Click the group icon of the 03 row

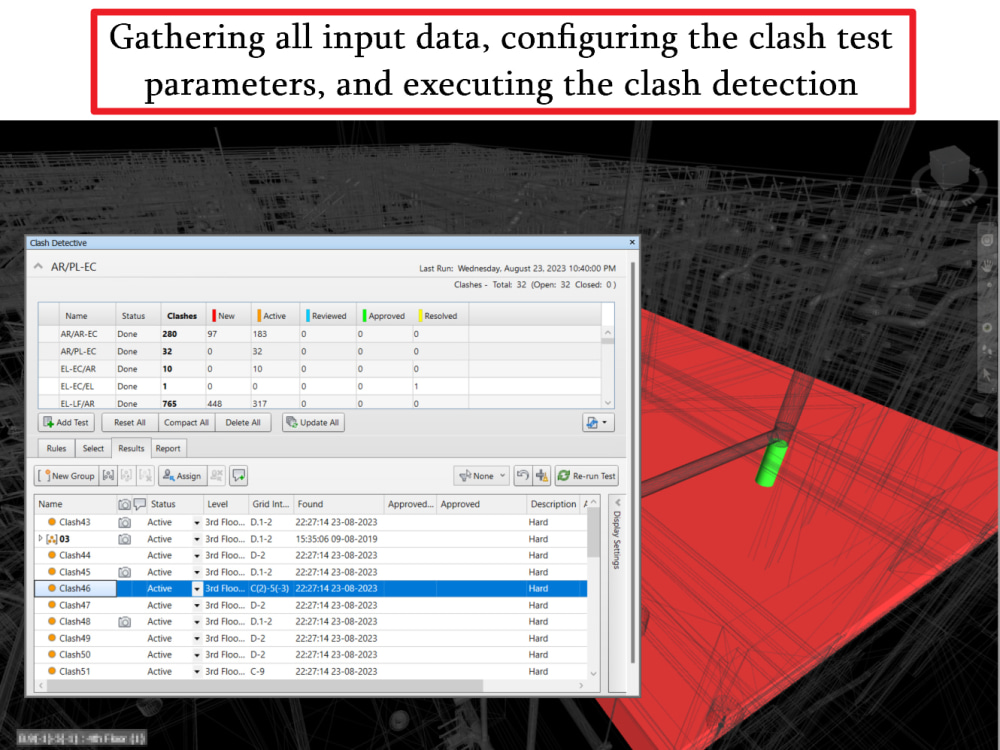[x=52, y=539]
